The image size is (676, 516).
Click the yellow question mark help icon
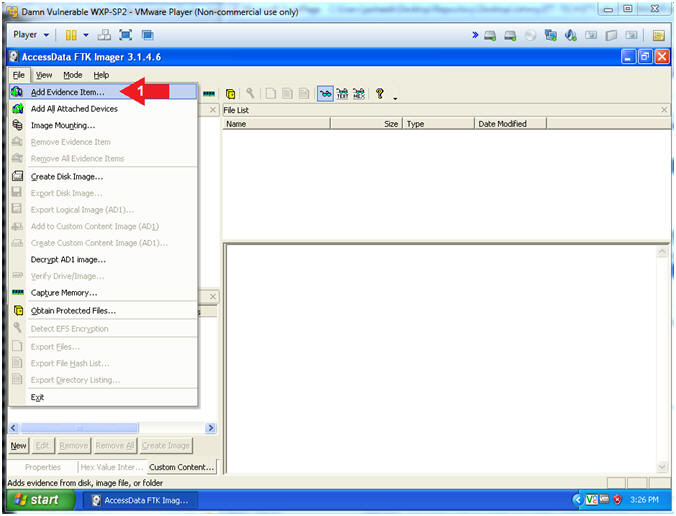coord(379,94)
